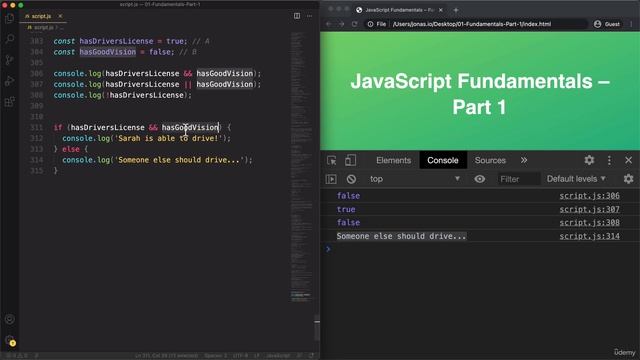The height and width of the screenshot is (360, 640).
Task: Open the script.js:306 source link
Action: (x=589, y=196)
